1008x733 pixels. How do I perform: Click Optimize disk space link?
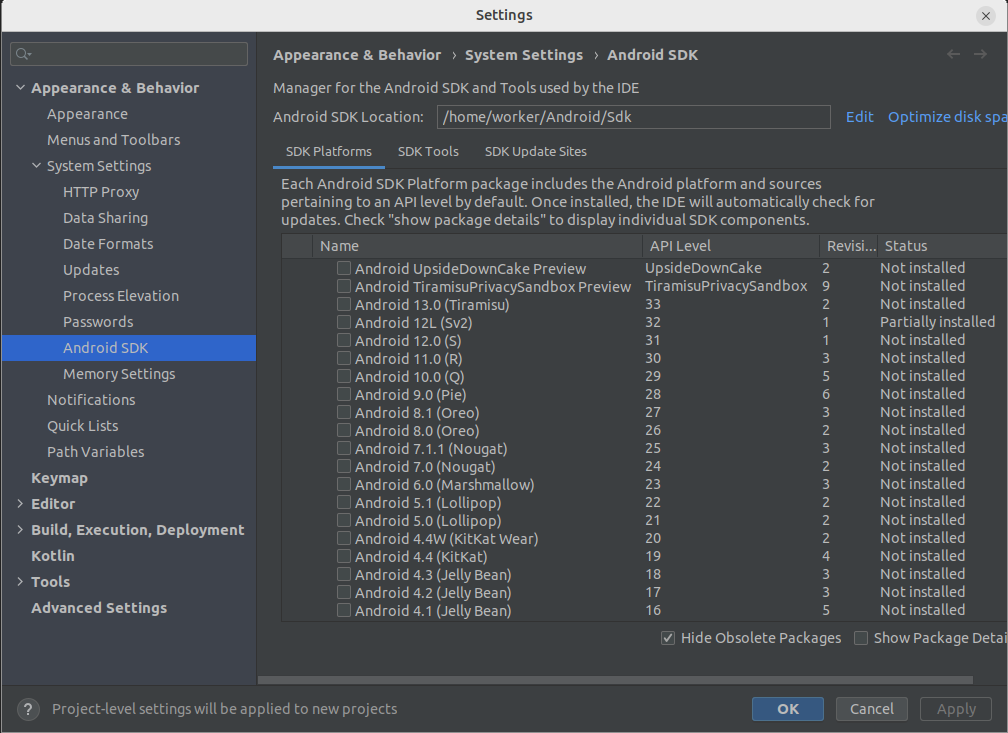(948, 117)
